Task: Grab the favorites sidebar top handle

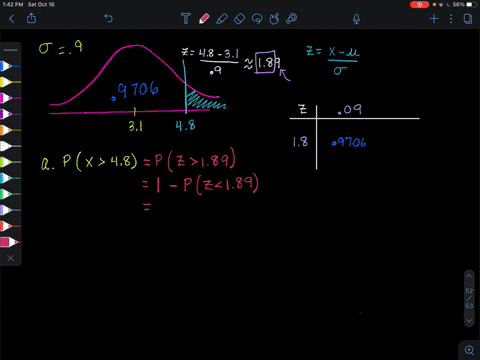Action: pos(11,50)
